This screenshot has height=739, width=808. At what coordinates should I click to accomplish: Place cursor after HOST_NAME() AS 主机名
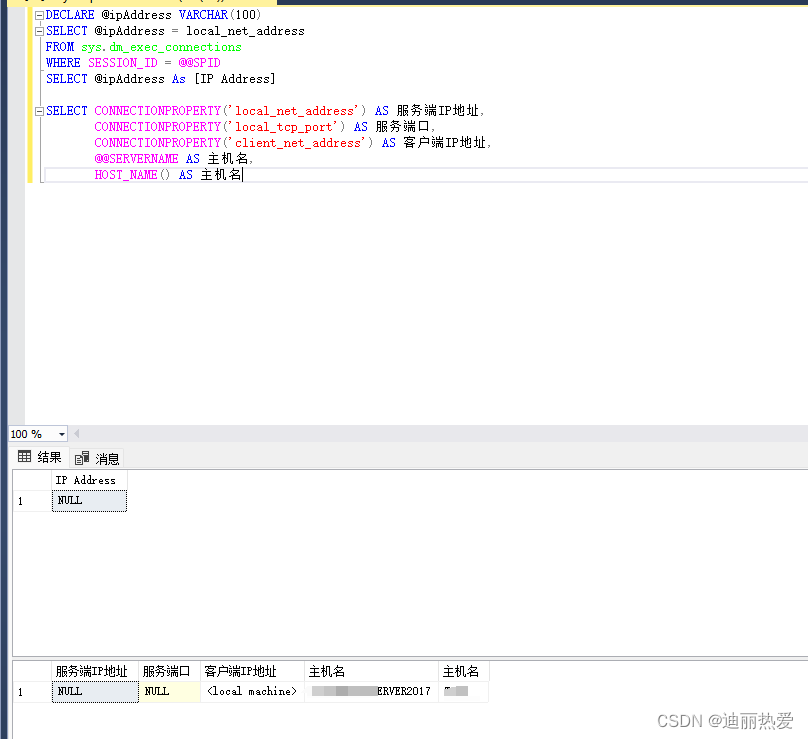click(x=242, y=175)
